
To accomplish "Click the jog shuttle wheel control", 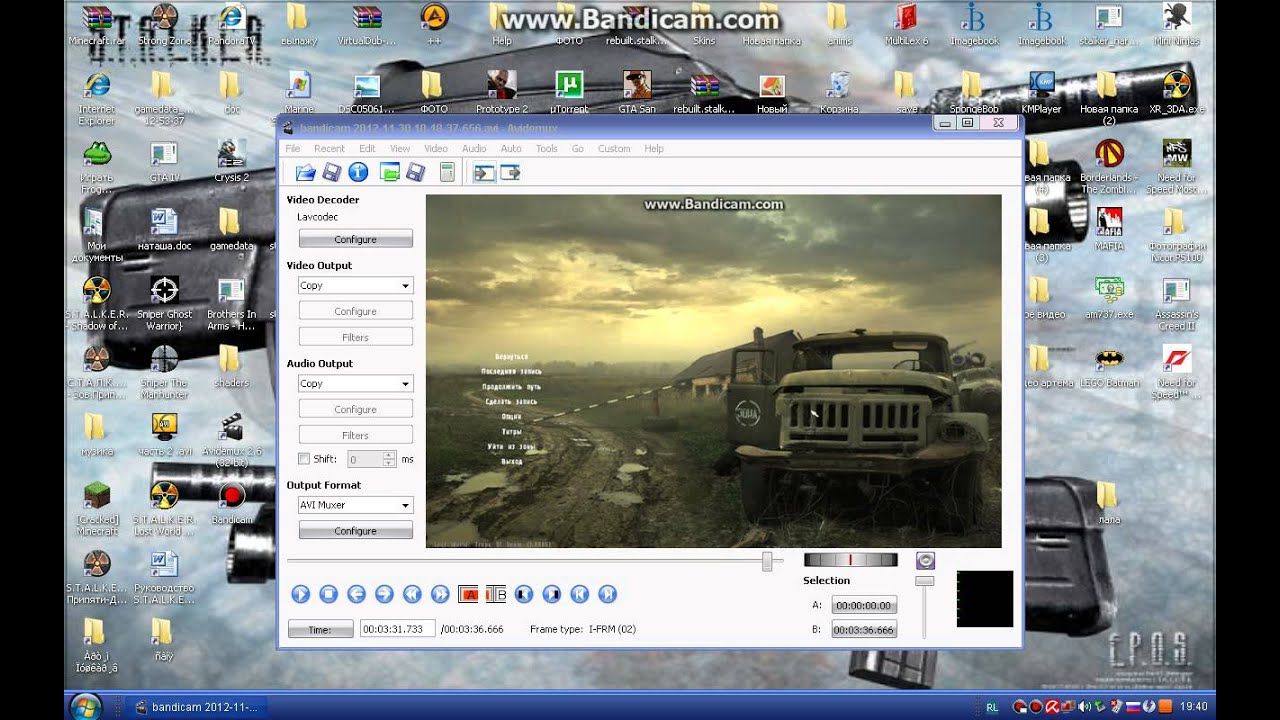I will coord(850,560).
